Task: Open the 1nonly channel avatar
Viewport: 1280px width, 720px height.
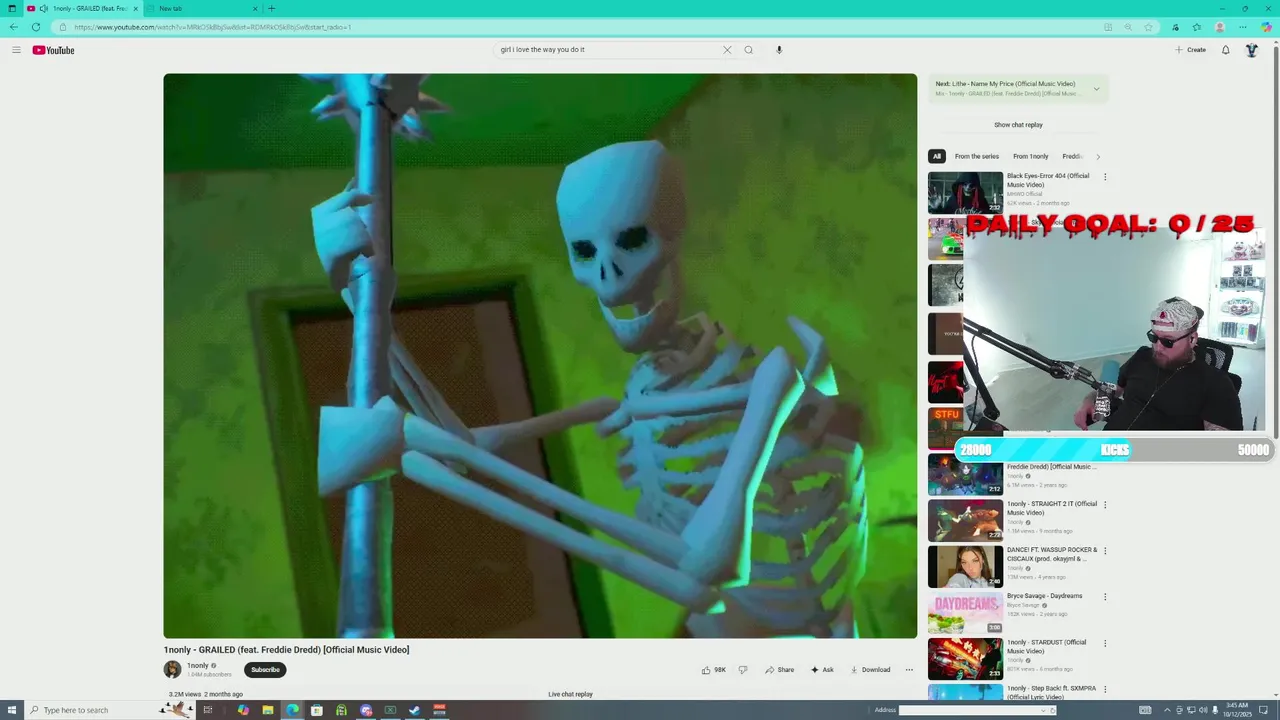Action: tap(173, 670)
